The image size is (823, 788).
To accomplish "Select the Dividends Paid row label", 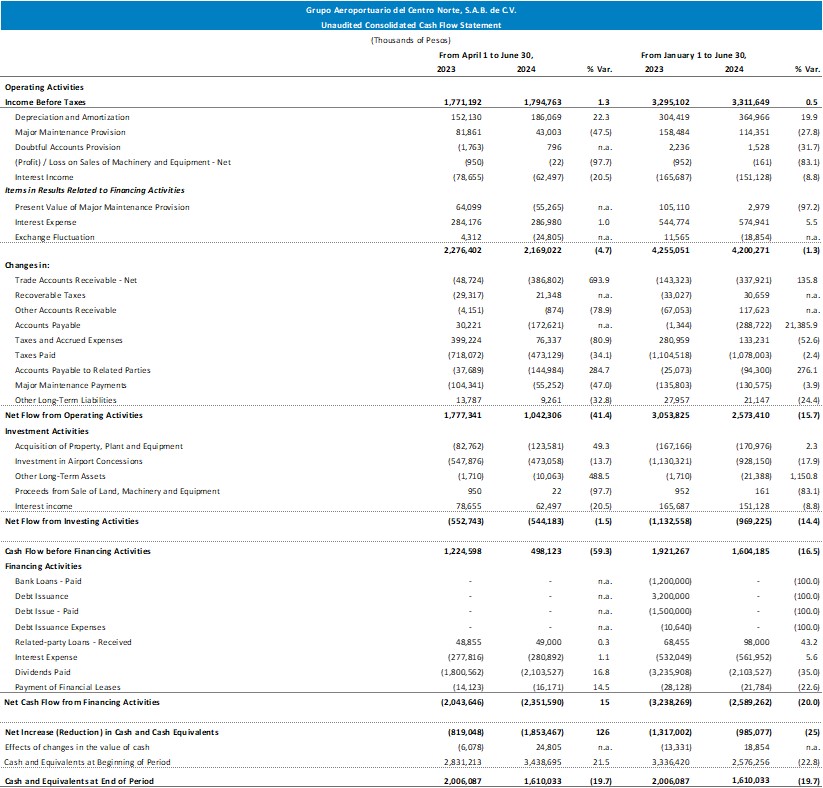I will coord(43,671).
